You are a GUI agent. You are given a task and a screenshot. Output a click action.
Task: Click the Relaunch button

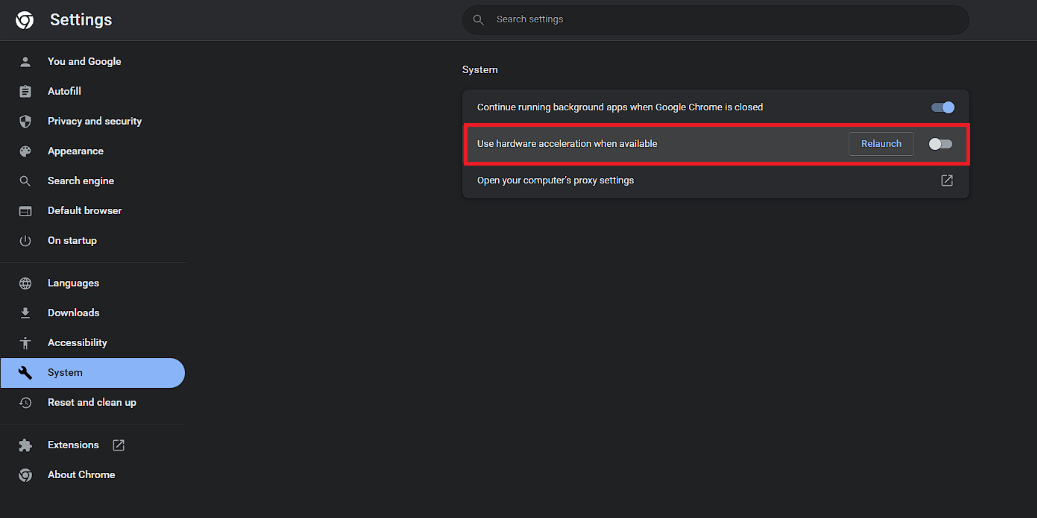881,144
